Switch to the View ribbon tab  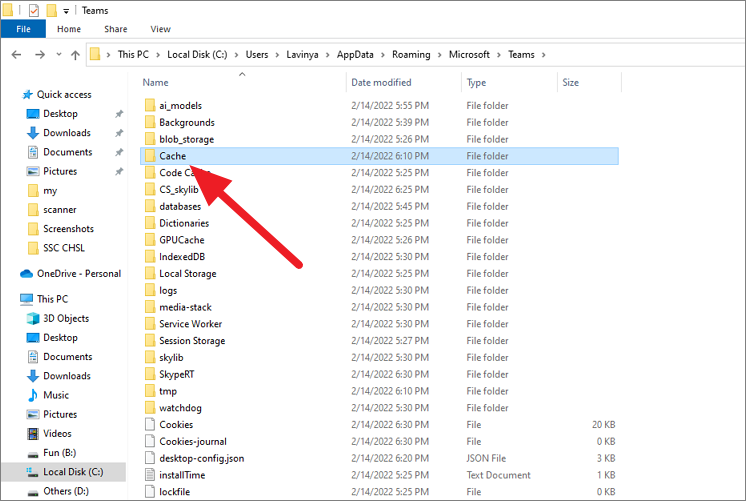click(x=160, y=29)
